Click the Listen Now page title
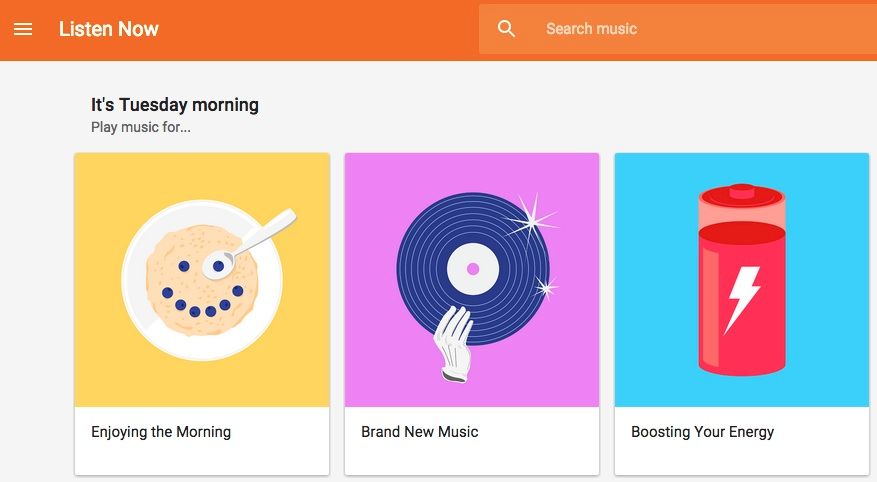The image size is (877, 482). (x=109, y=29)
